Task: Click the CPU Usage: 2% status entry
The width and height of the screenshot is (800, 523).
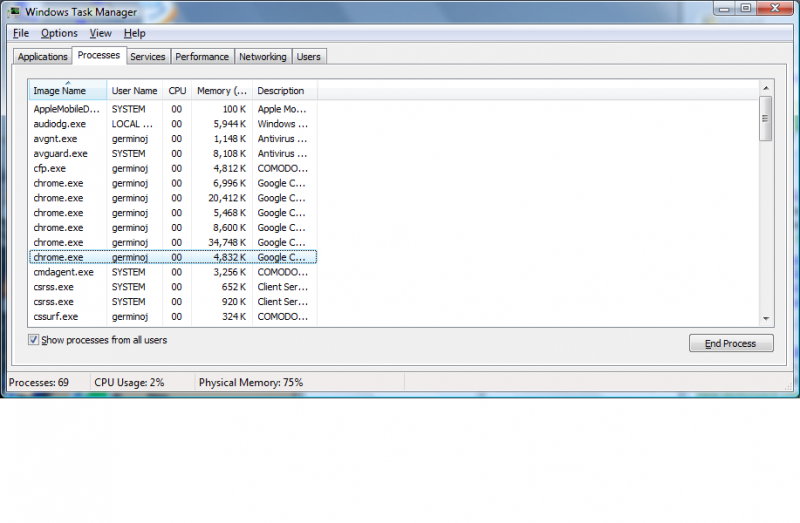Action: click(129, 383)
